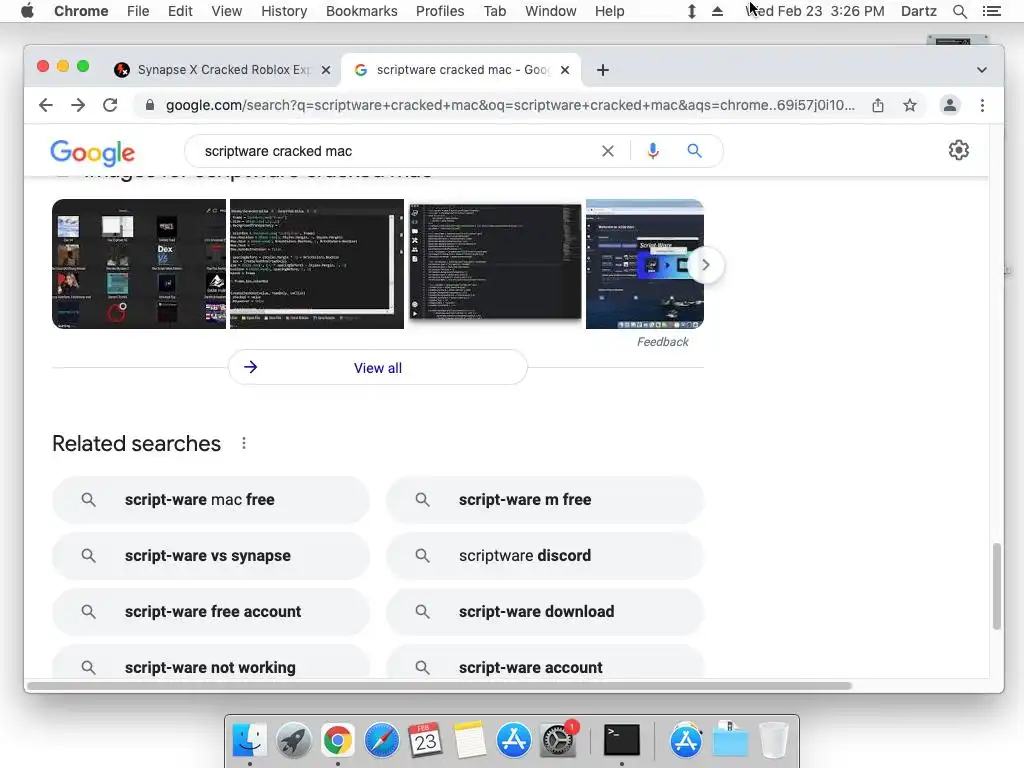The width and height of the screenshot is (1024, 768).
Task: Click View all images button
Action: (377, 368)
